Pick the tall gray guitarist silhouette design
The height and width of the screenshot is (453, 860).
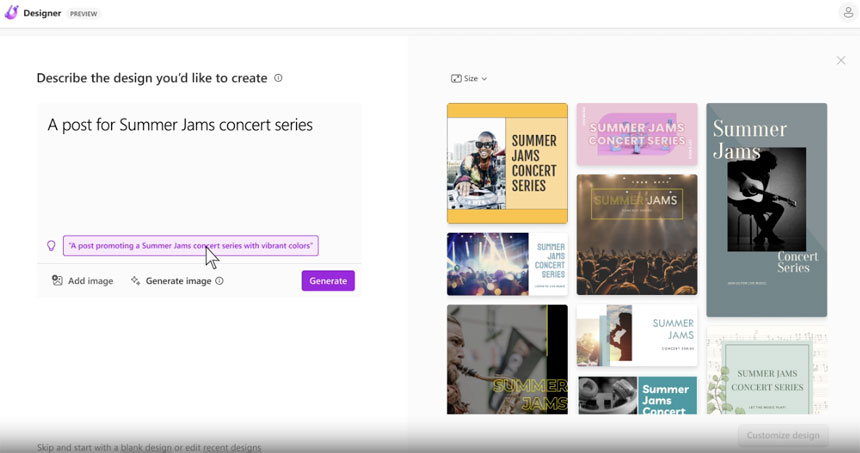[766, 209]
